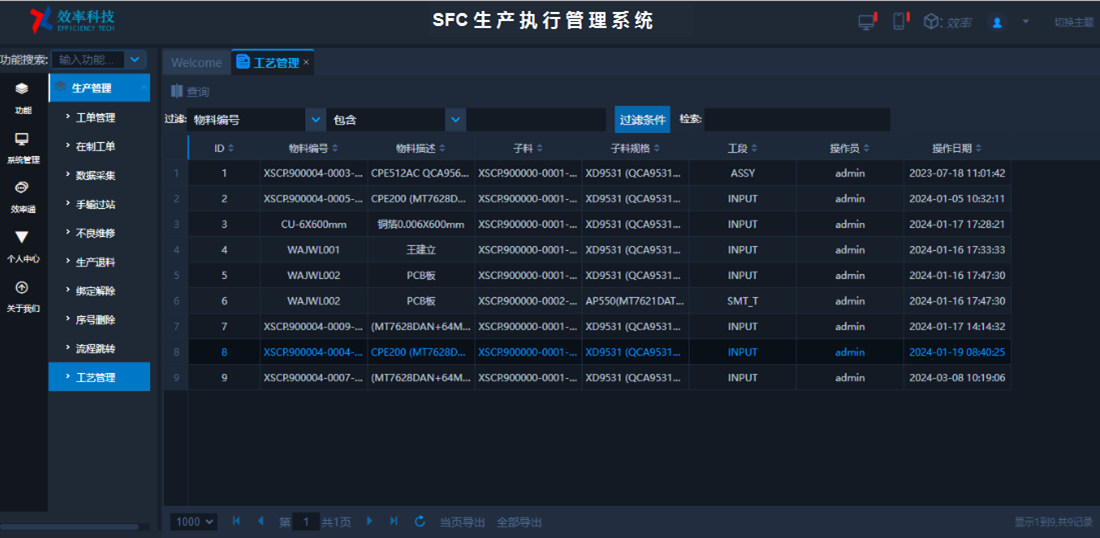The height and width of the screenshot is (538, 1100).
Task: Click the WAJWL001 cell
Action: point(314,250)
